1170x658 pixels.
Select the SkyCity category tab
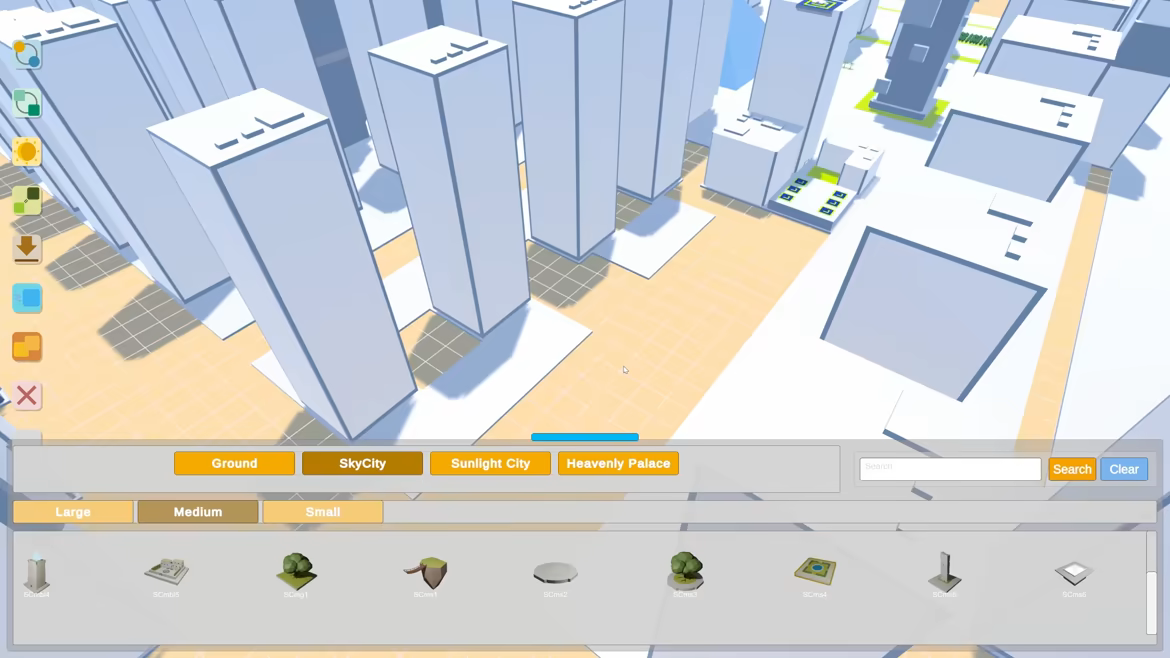(363, 463)
